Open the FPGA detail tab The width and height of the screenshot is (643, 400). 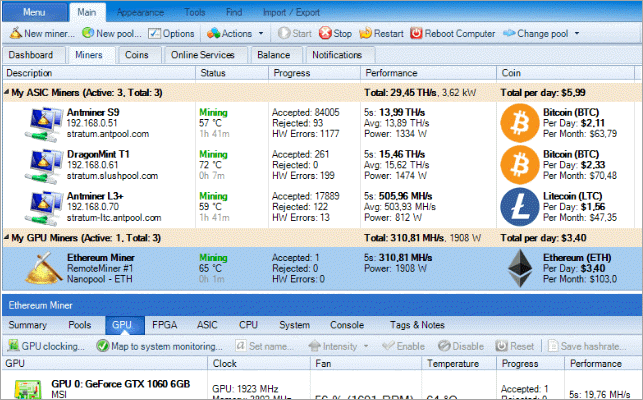164,325
